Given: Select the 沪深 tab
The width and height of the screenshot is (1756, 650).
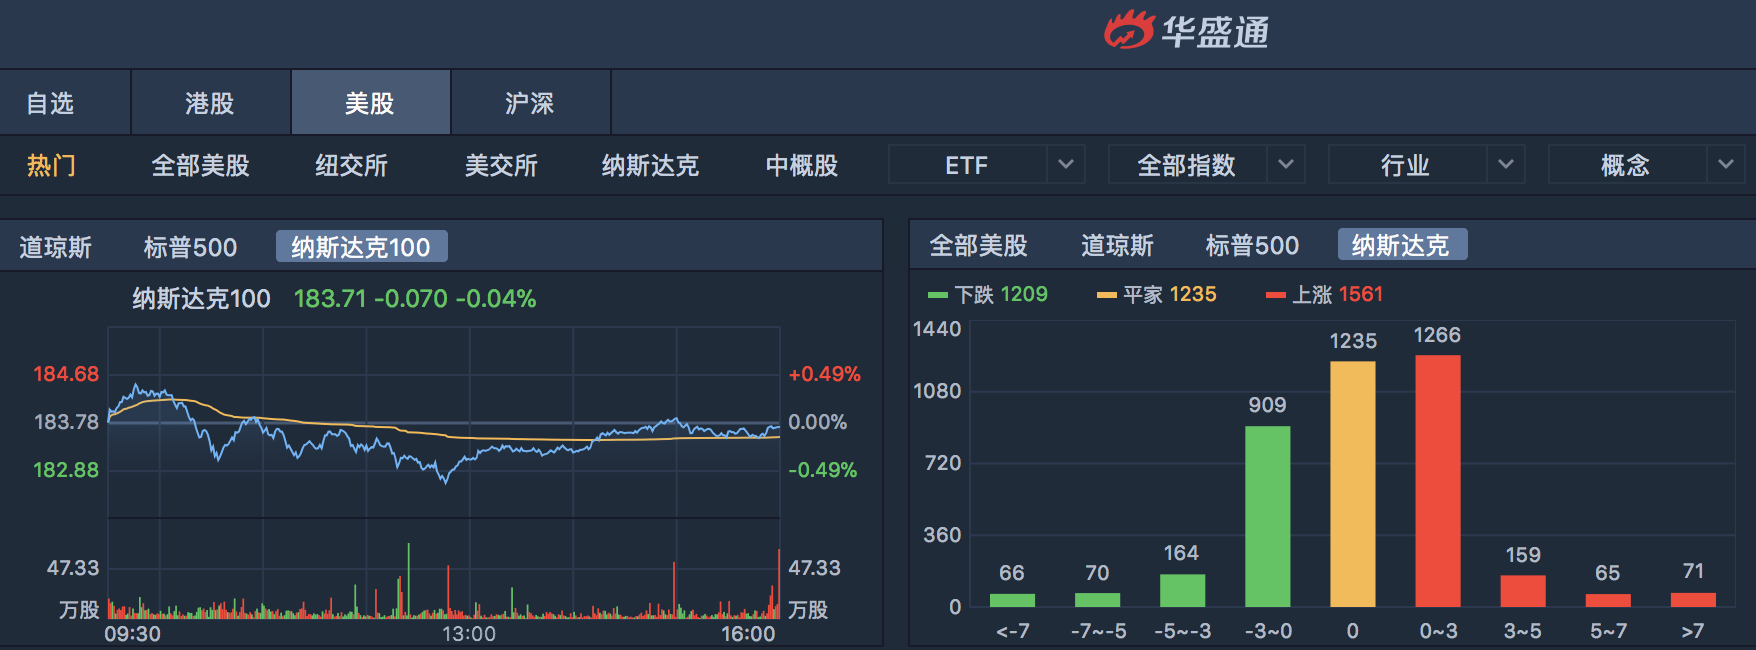Looking at the screenshot, I should point(530,103).
